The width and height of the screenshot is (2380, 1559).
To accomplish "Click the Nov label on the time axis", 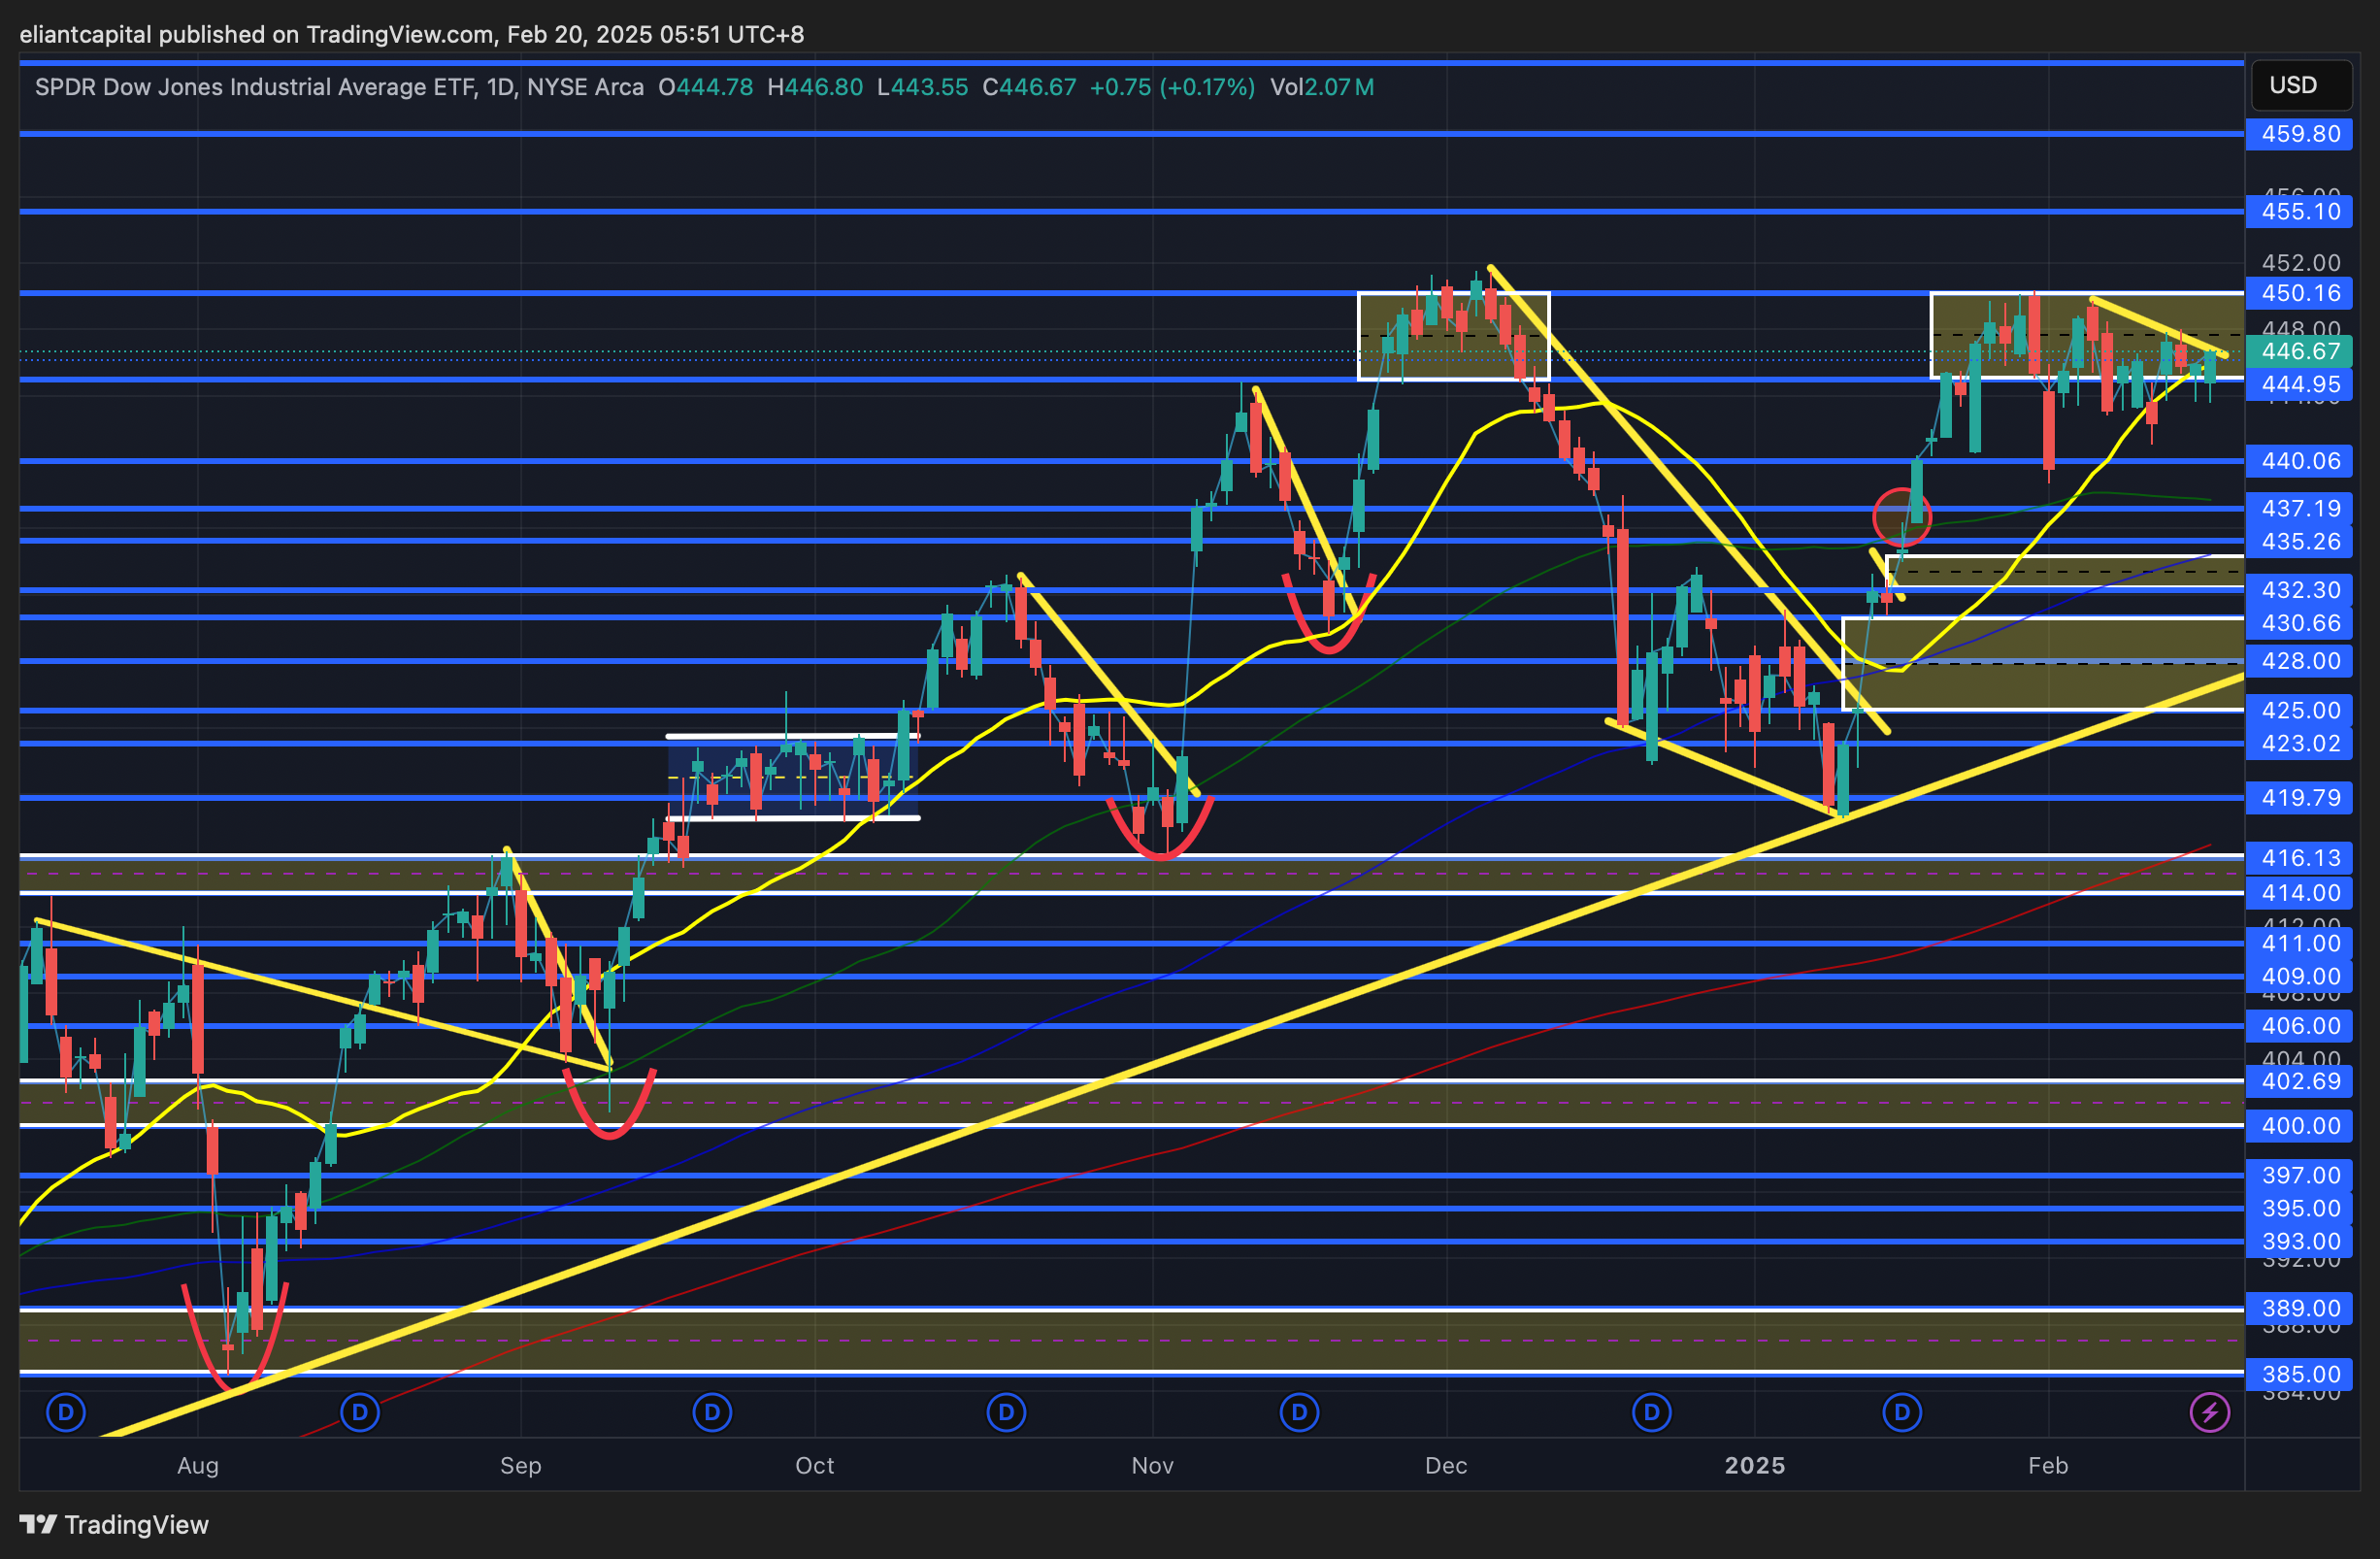I will (x=1152, y=1465).
